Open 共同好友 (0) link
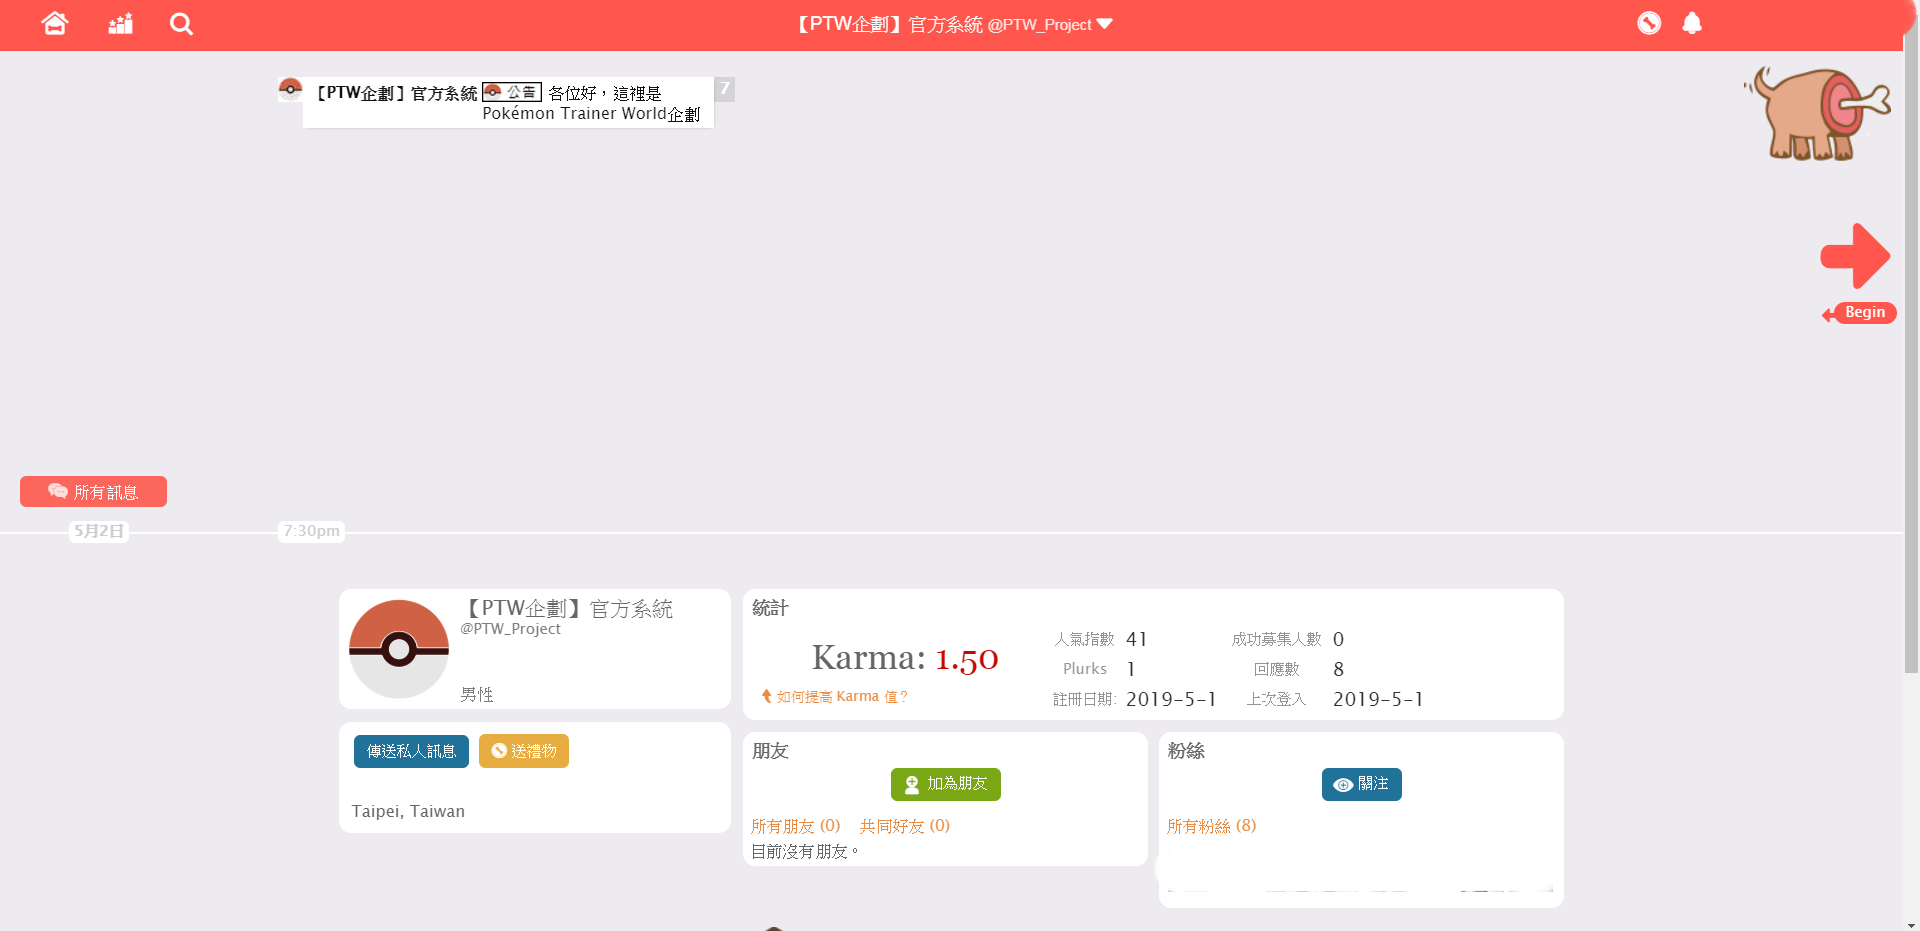Screen dimensions: 1920x931 pos(905,826)
